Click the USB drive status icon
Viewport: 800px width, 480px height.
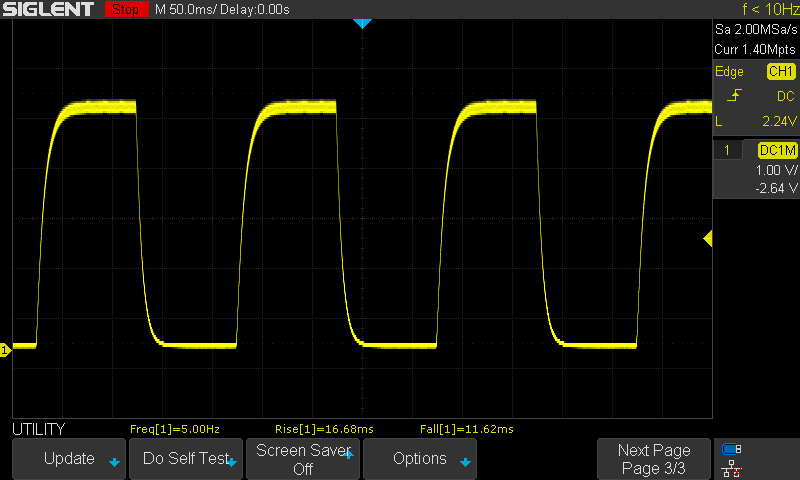[732, 449]
